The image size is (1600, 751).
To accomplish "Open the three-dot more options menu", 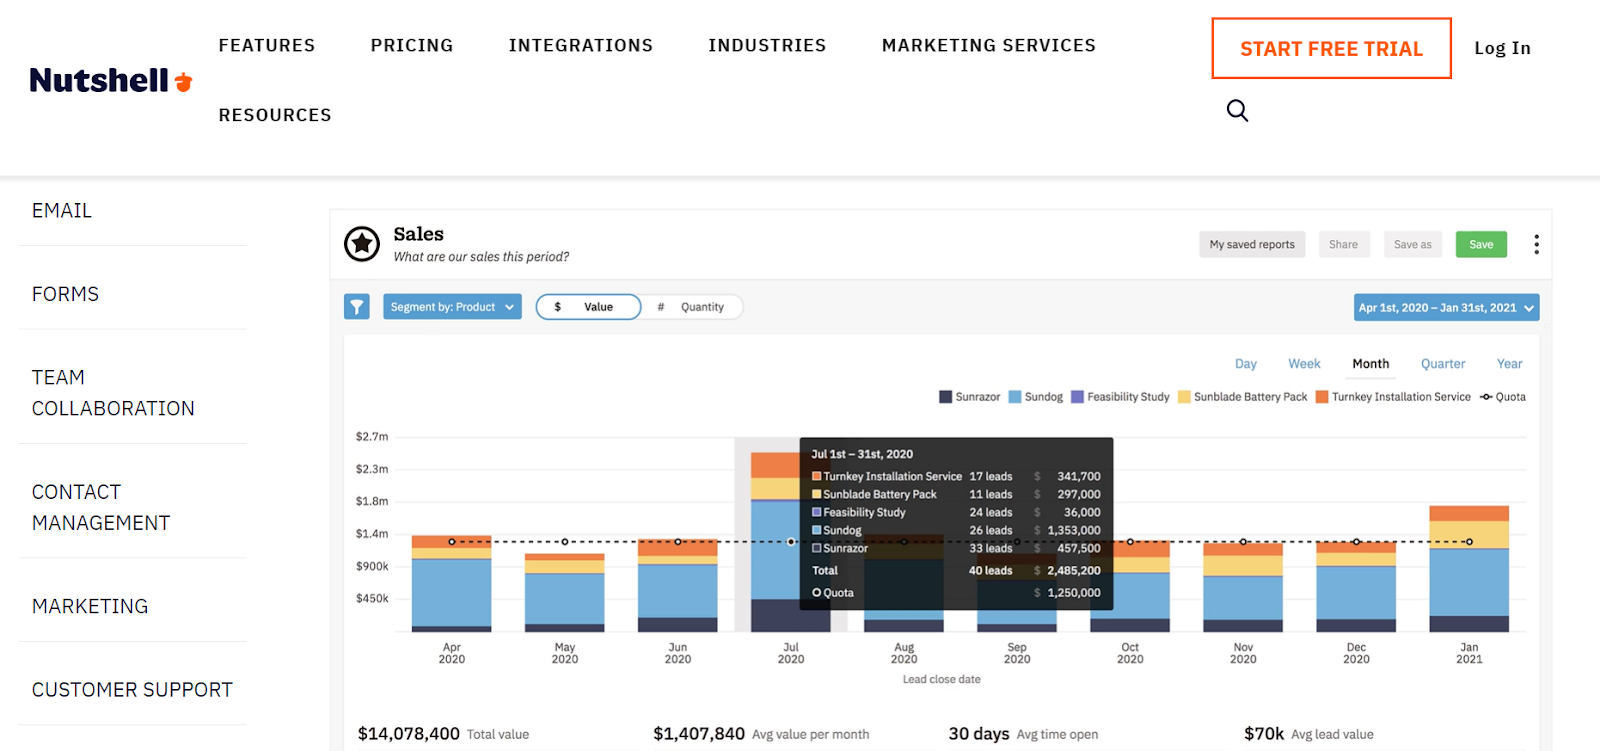I will click(1536, 244).
